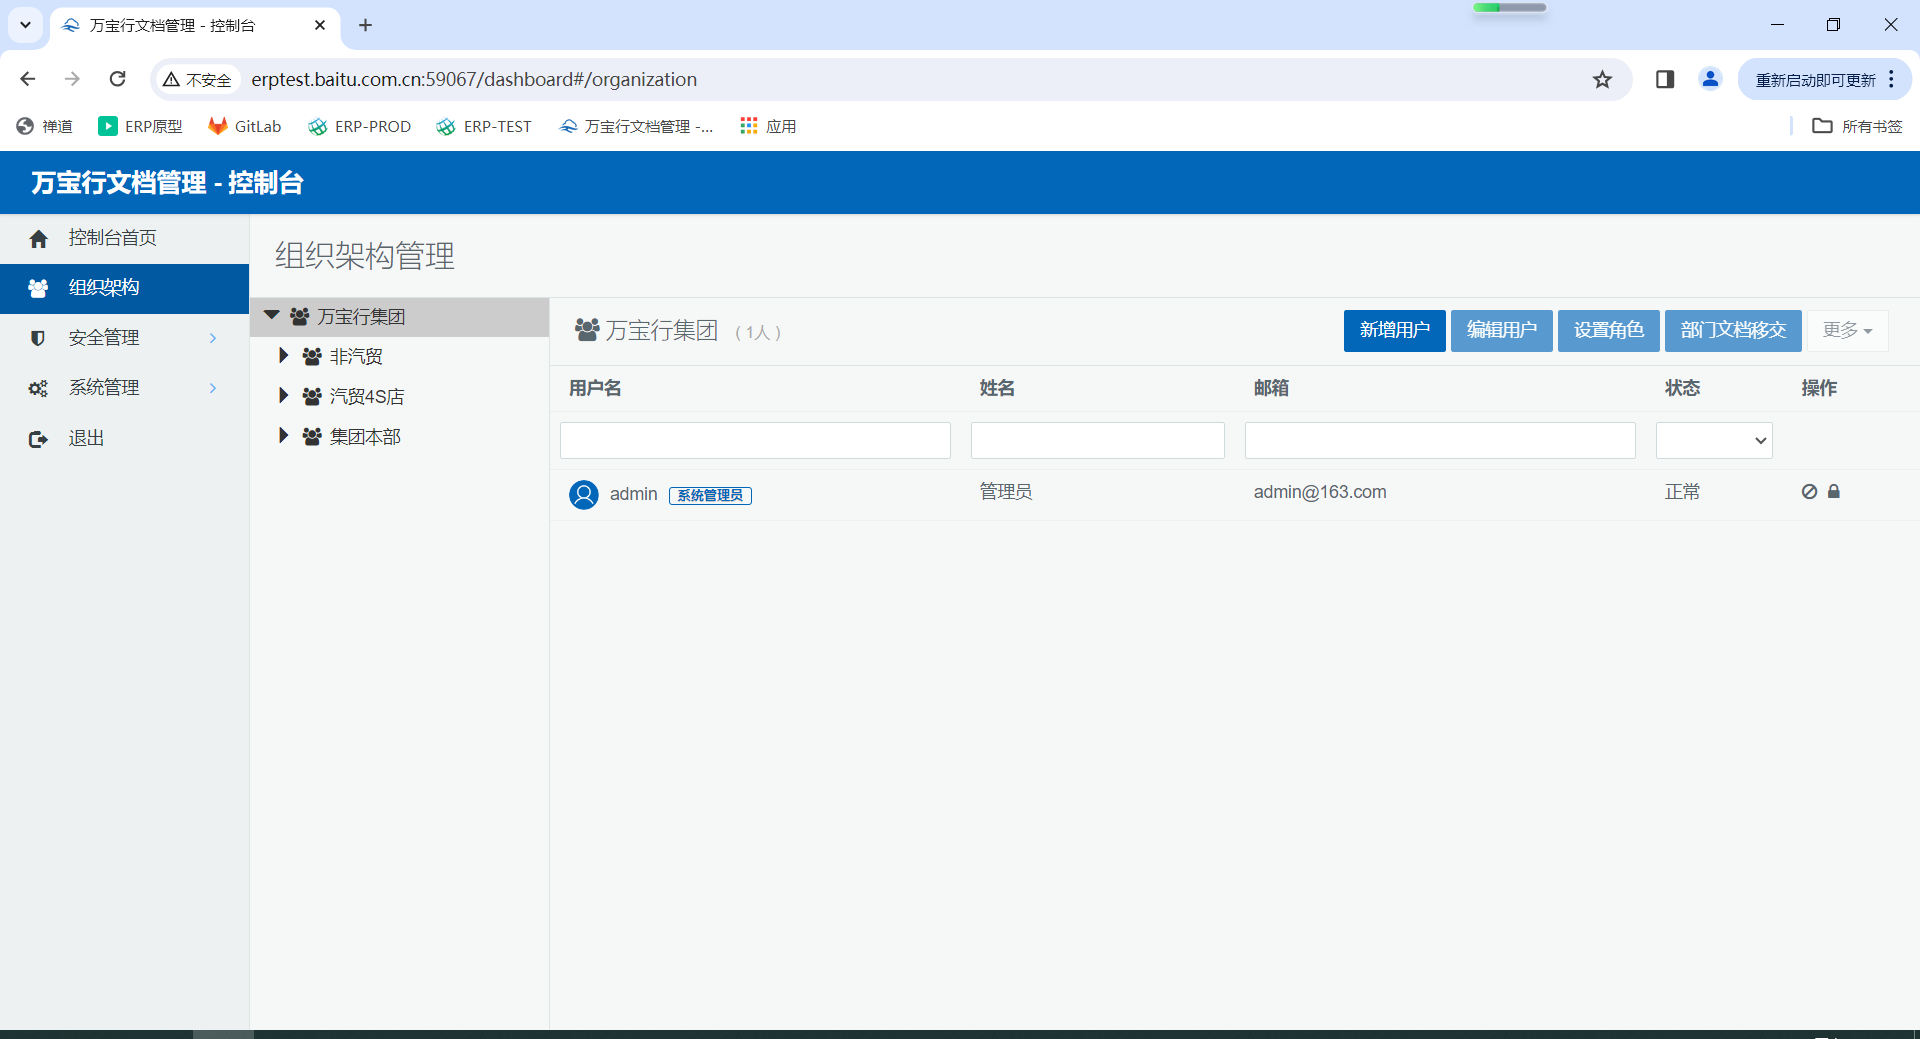This screenshot has width=1920, height=1039.
Task: Click the 新增用户 button
Action: coord(1394,331)
